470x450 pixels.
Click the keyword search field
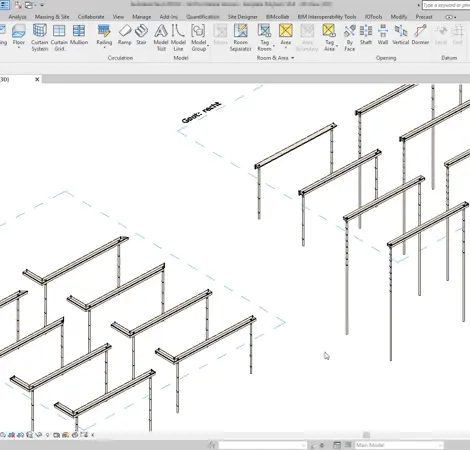[446, 5]
